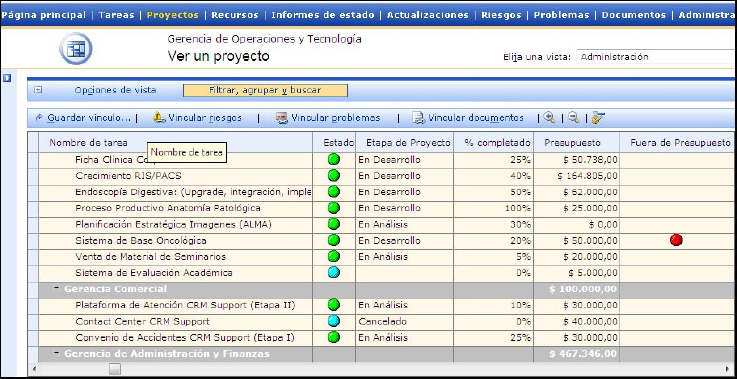Click green status dot for Ficha Clínica
This screenshot has height=379, width=737.
tap(334, 159)
